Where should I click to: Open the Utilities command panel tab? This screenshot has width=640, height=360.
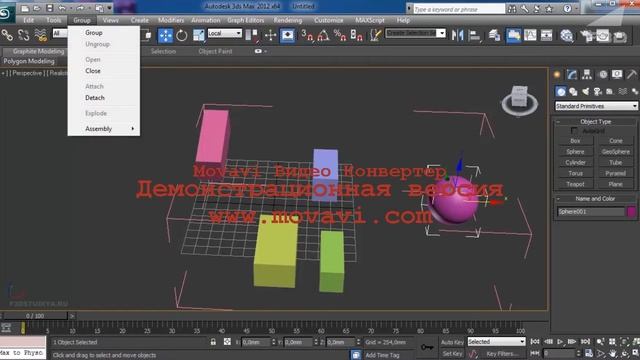[x=632, y=74]
